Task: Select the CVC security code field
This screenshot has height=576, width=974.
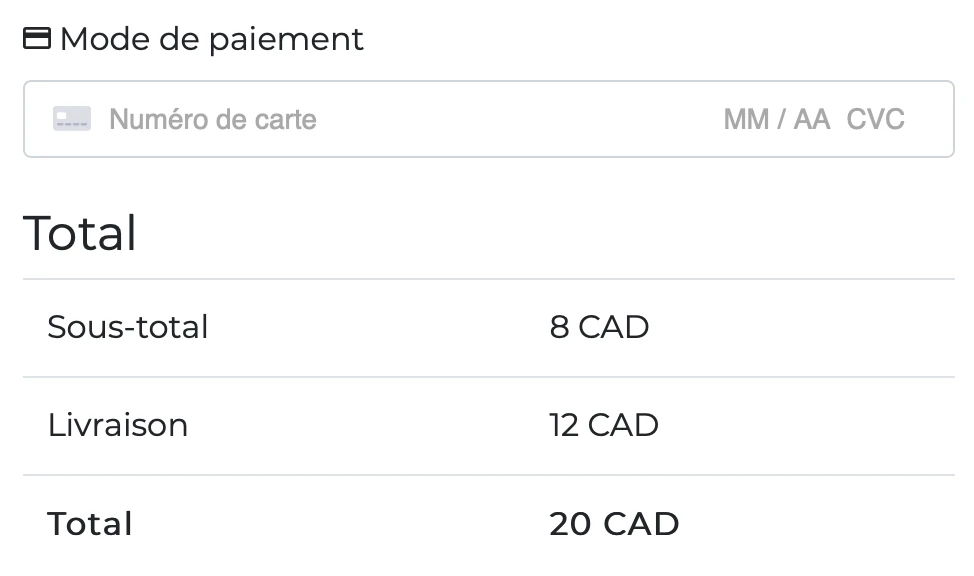Action: coord(875,119)
